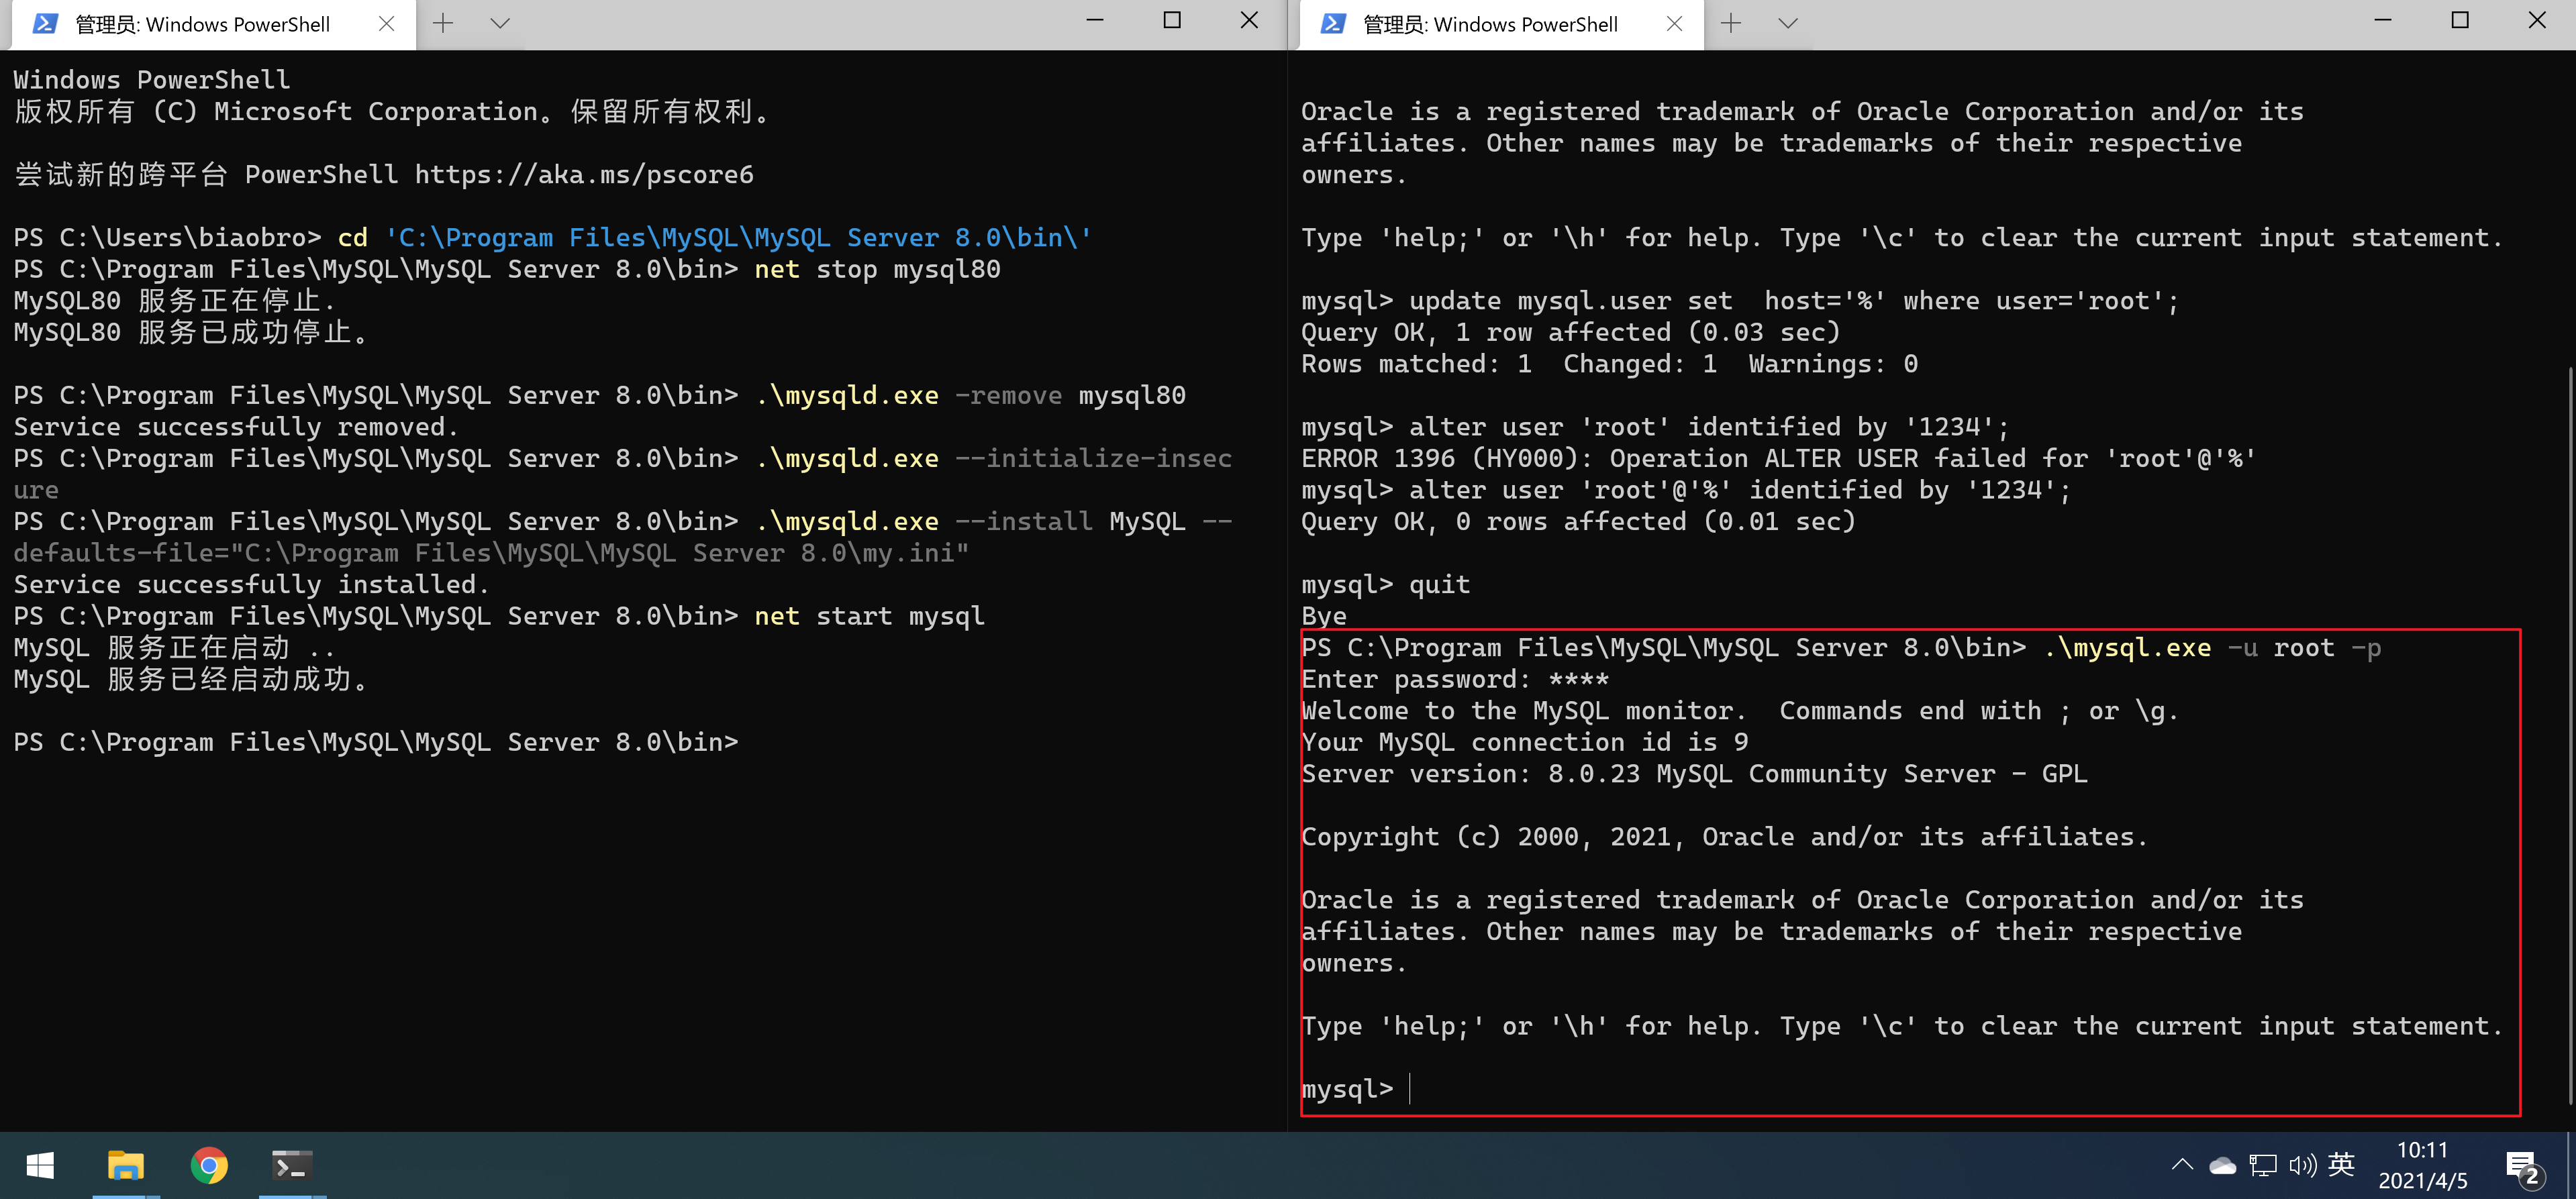The height and width of the screenshot is (1199, 2576).
Task: Toggle the 英 input method indicator
Action: [x=2341, y=1164]
